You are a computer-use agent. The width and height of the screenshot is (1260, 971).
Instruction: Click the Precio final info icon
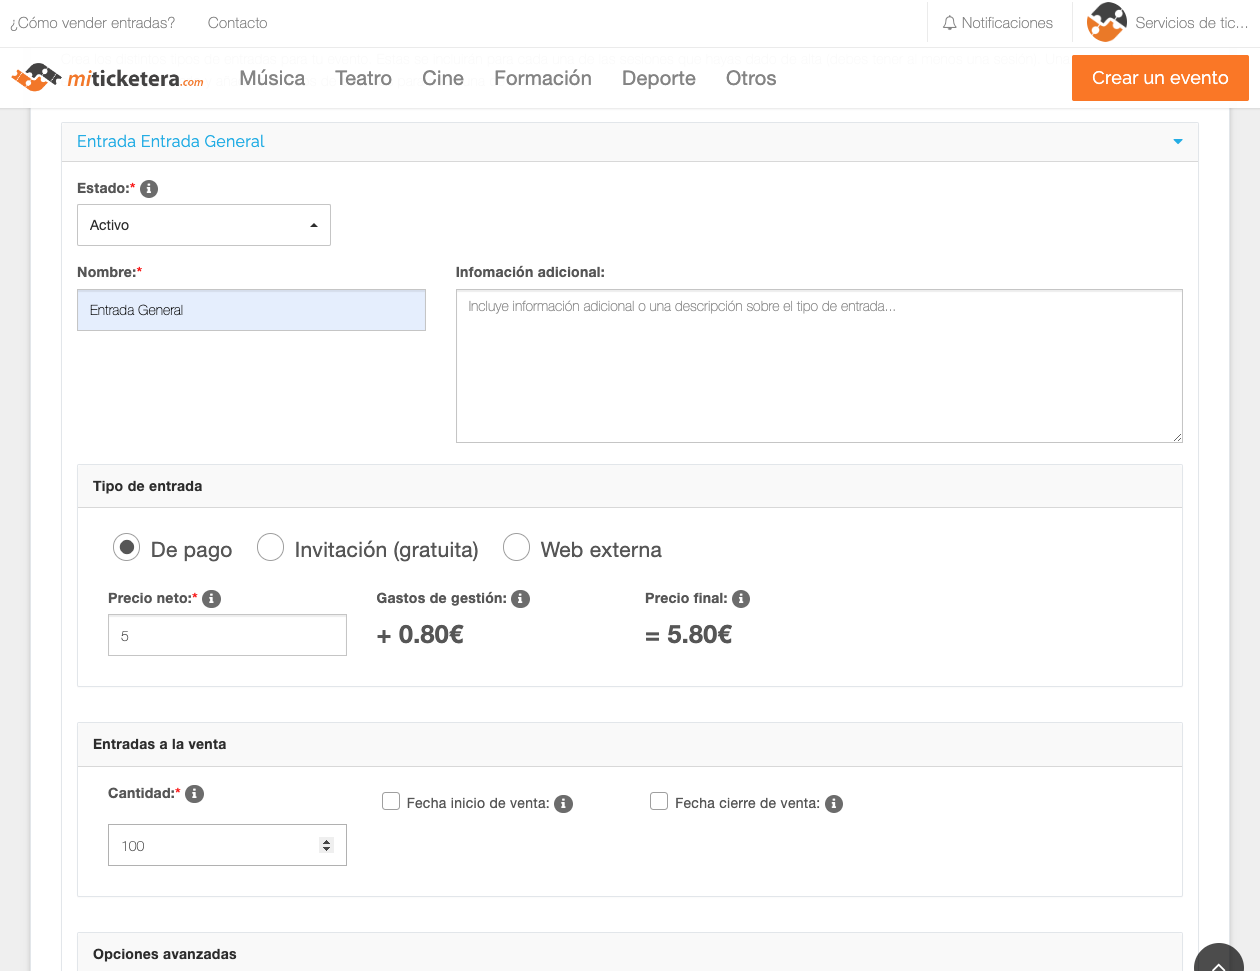[741, 599]
